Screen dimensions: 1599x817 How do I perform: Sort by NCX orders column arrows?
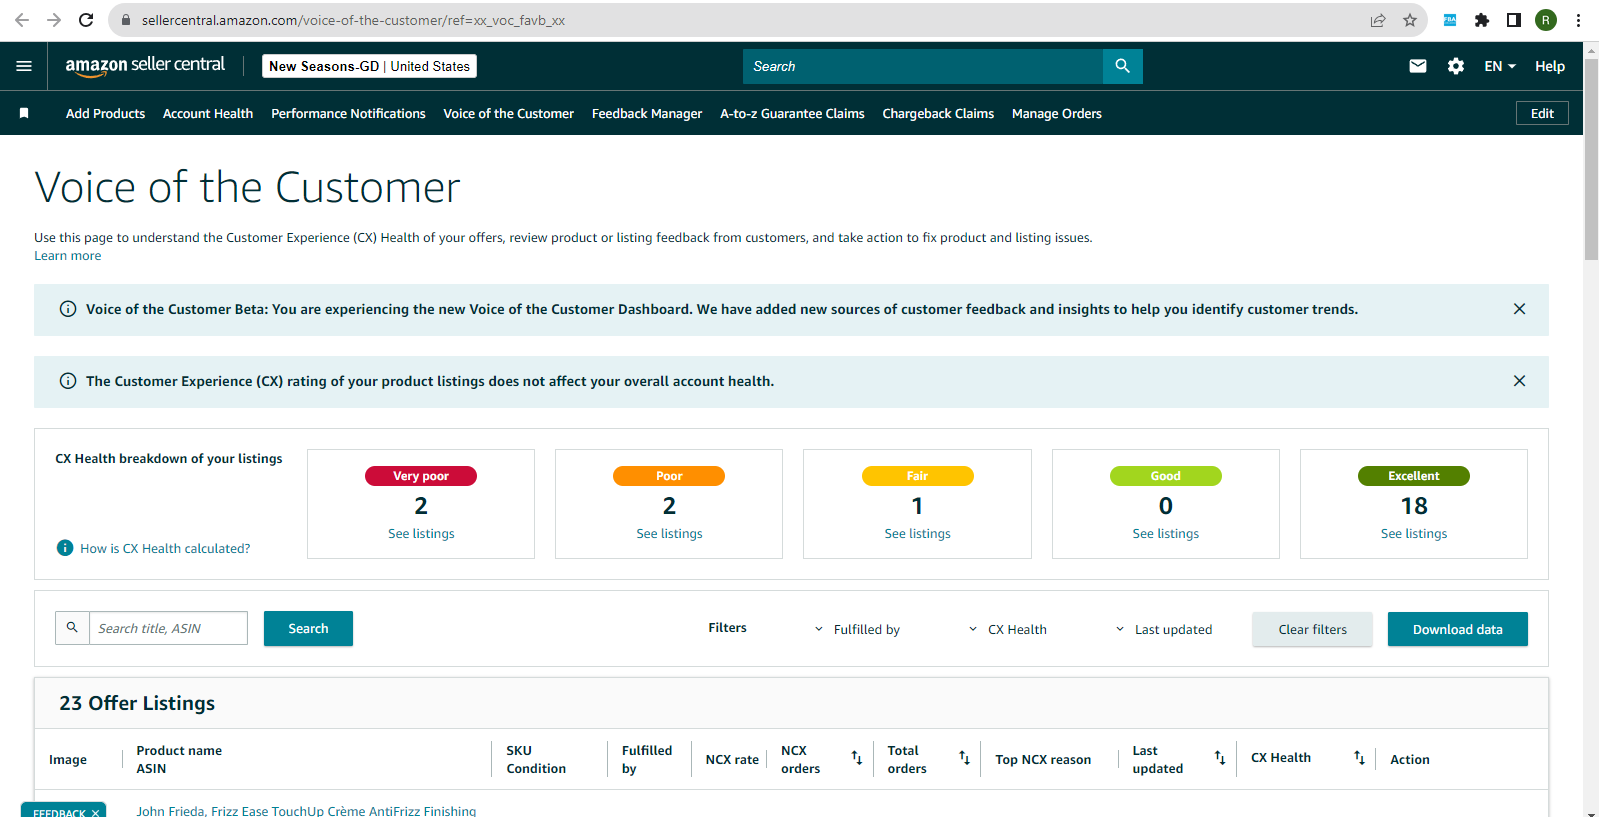tap(857, 758)
